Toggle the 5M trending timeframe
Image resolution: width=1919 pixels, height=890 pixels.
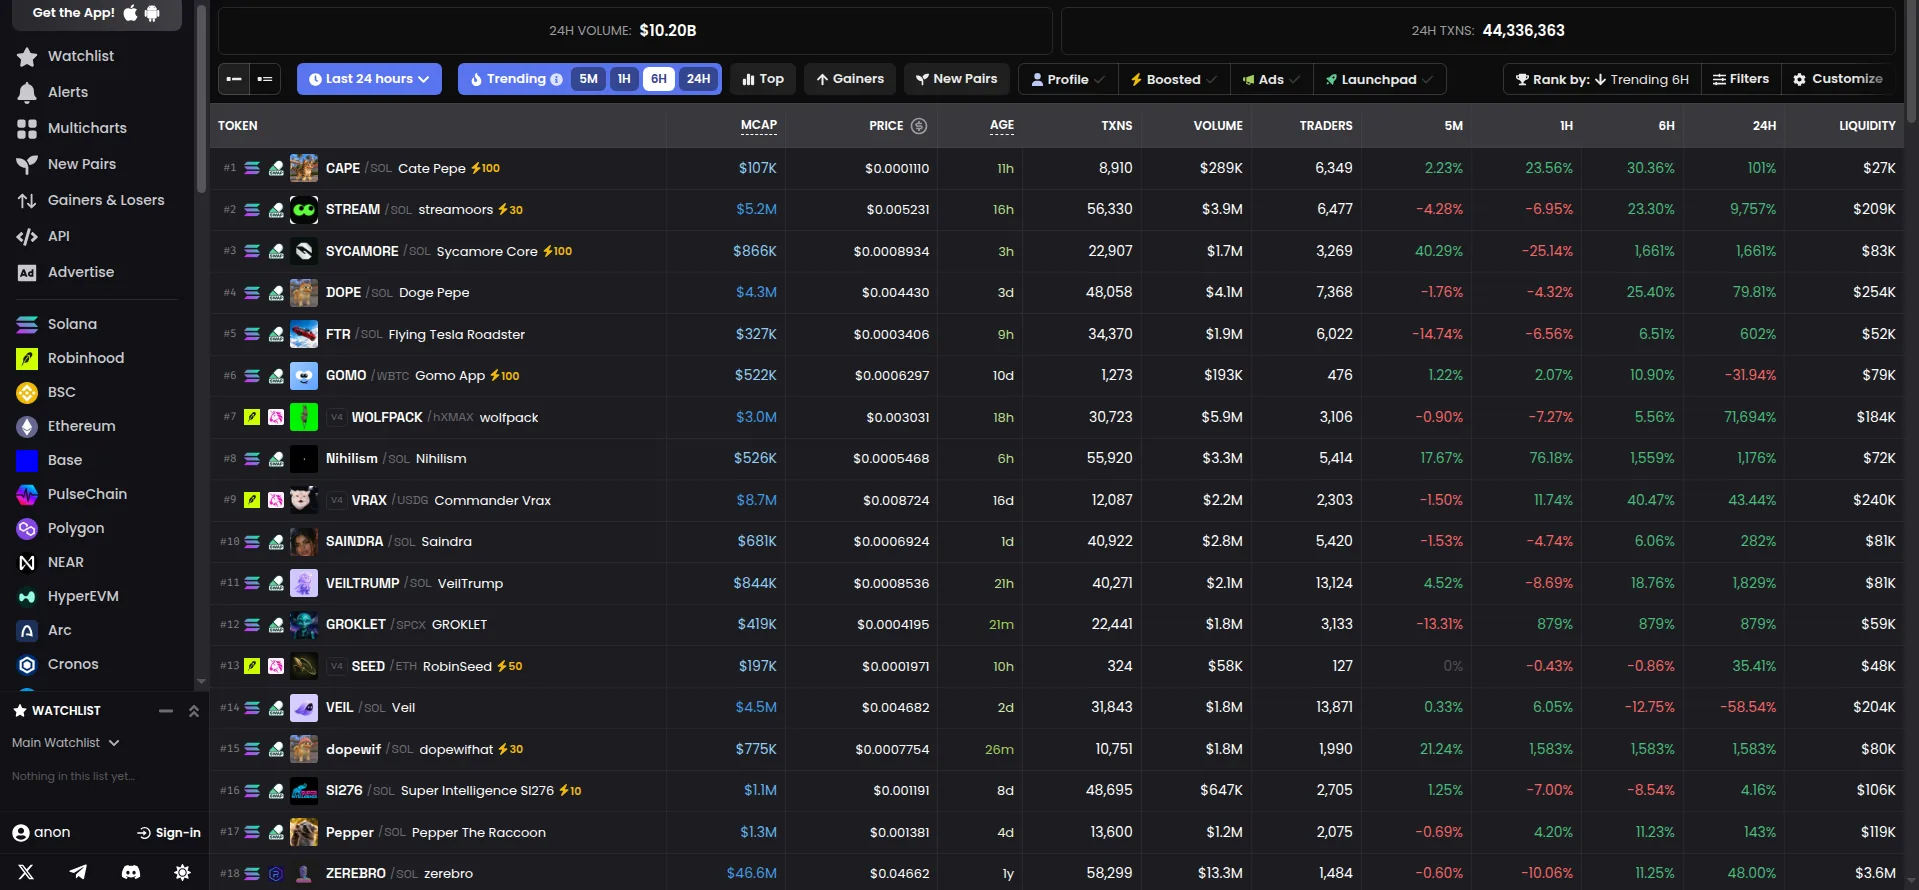click(x=588, y=79)
